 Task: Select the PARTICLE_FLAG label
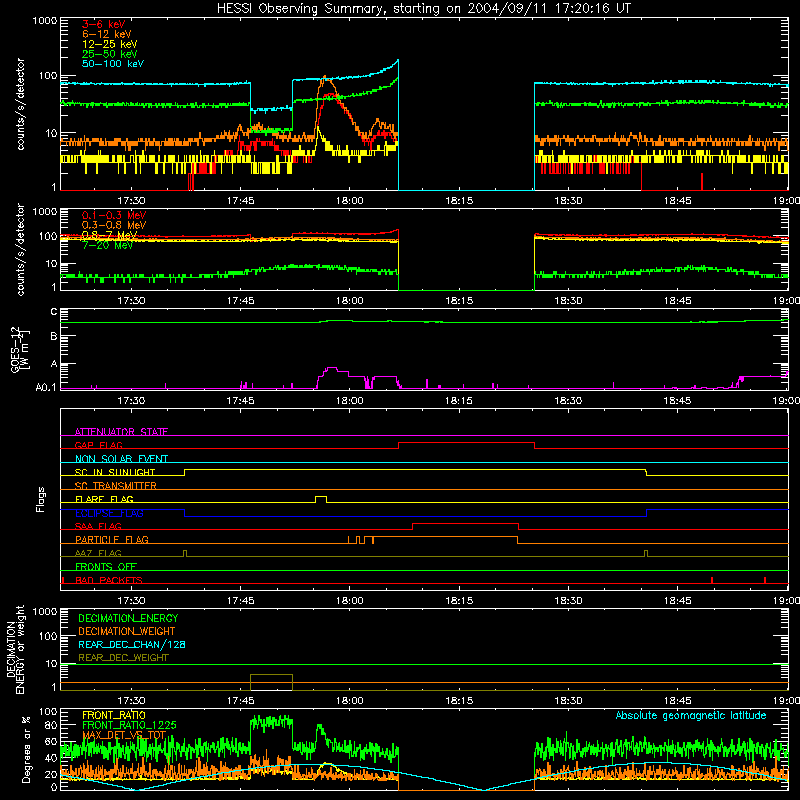pyautogui.click(x=112, y=539)
